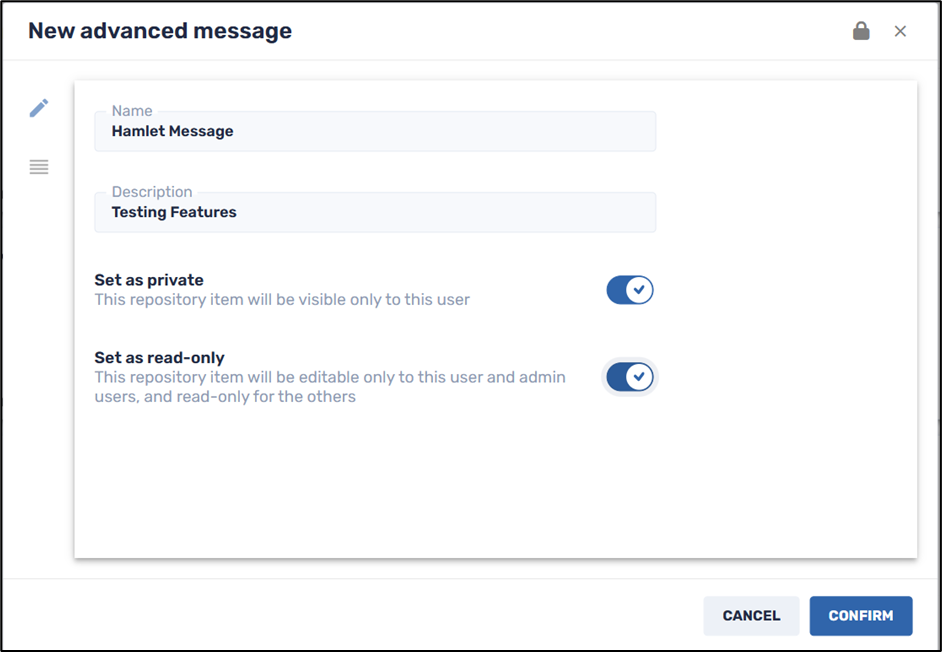942x652 pixels.
Task: Click inside the Name field showing Hamlet Message
Action: point(375,131)
